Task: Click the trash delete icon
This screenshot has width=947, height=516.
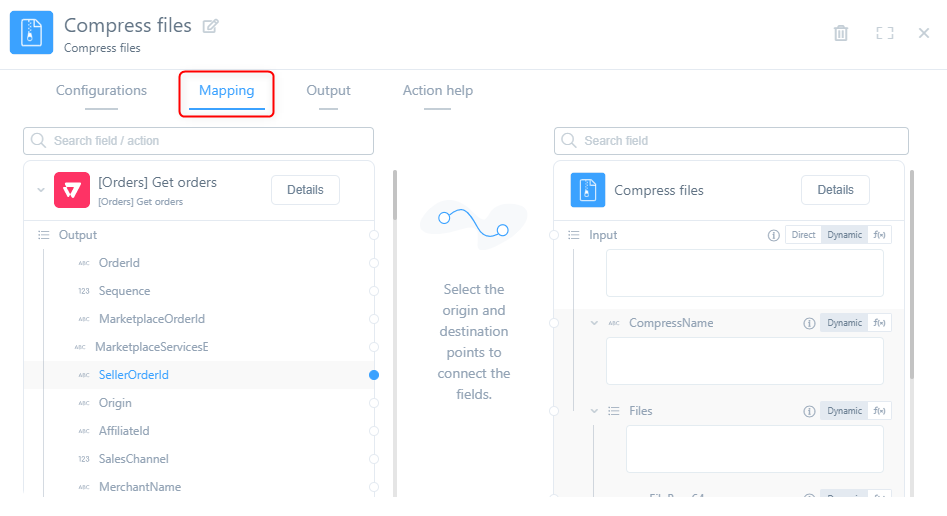Action: point(841,33)
